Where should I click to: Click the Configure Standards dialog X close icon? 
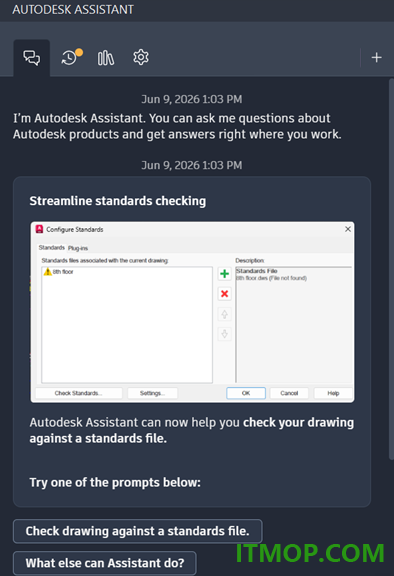coord(348,229)
